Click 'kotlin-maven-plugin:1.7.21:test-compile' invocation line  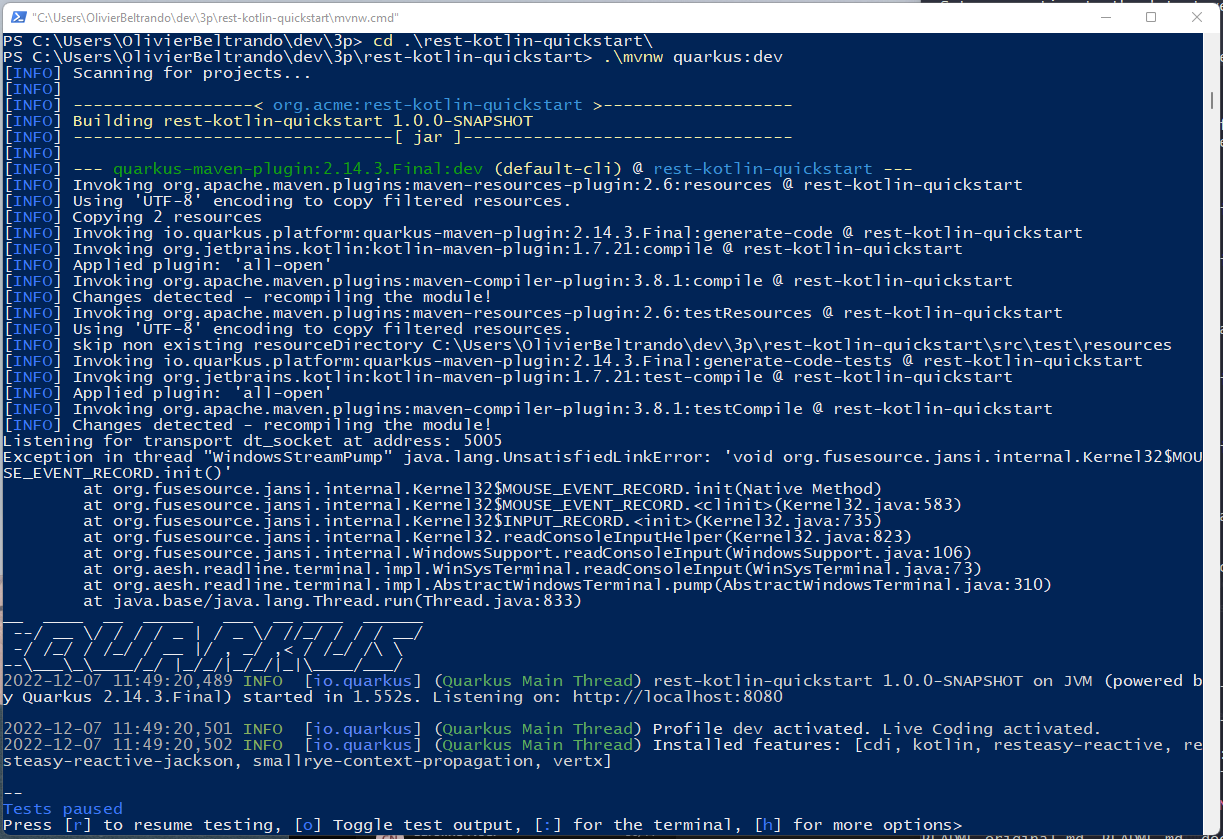coord(542,377)
